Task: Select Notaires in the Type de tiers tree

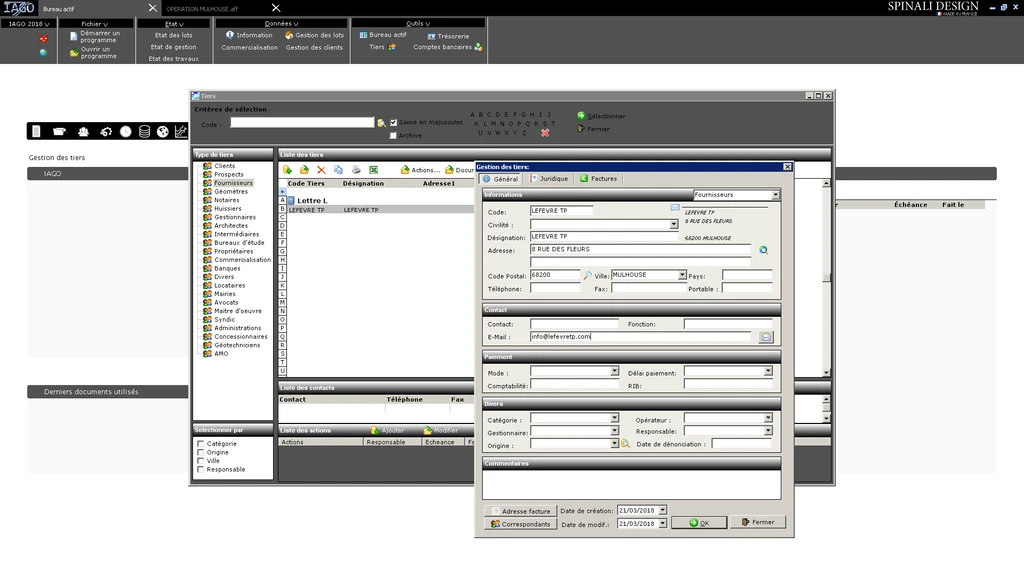Action: click(x=226, y=200)
